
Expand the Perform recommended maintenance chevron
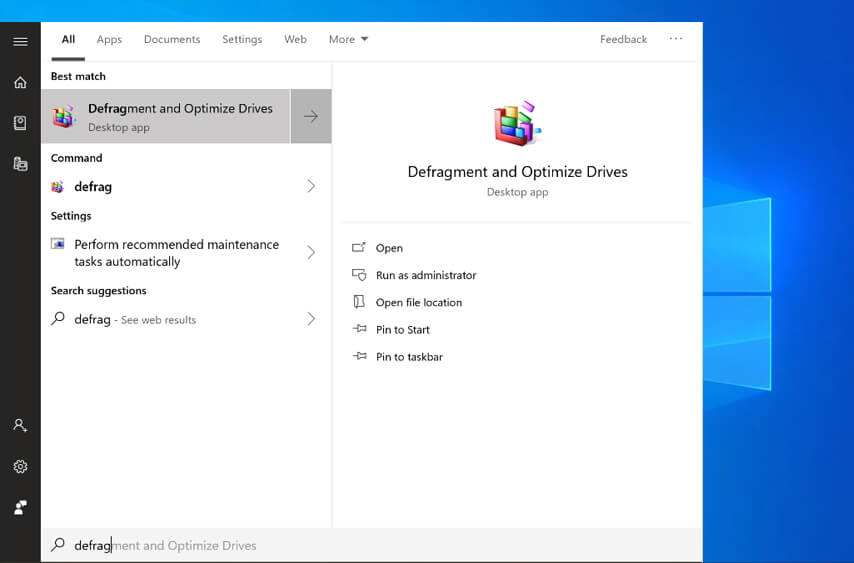tap(311, 253)
